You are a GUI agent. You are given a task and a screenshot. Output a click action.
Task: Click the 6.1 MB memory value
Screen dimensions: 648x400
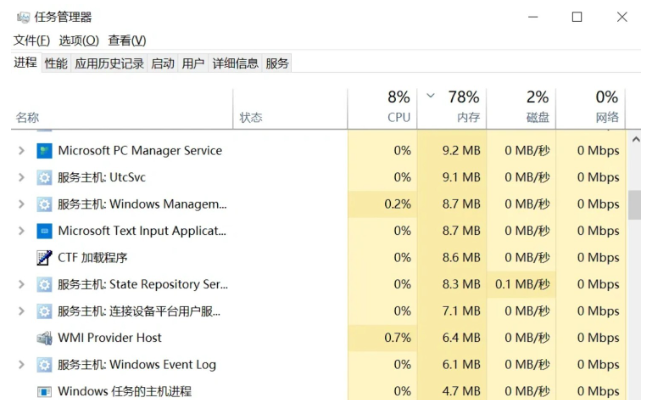[x=461, y=364]
